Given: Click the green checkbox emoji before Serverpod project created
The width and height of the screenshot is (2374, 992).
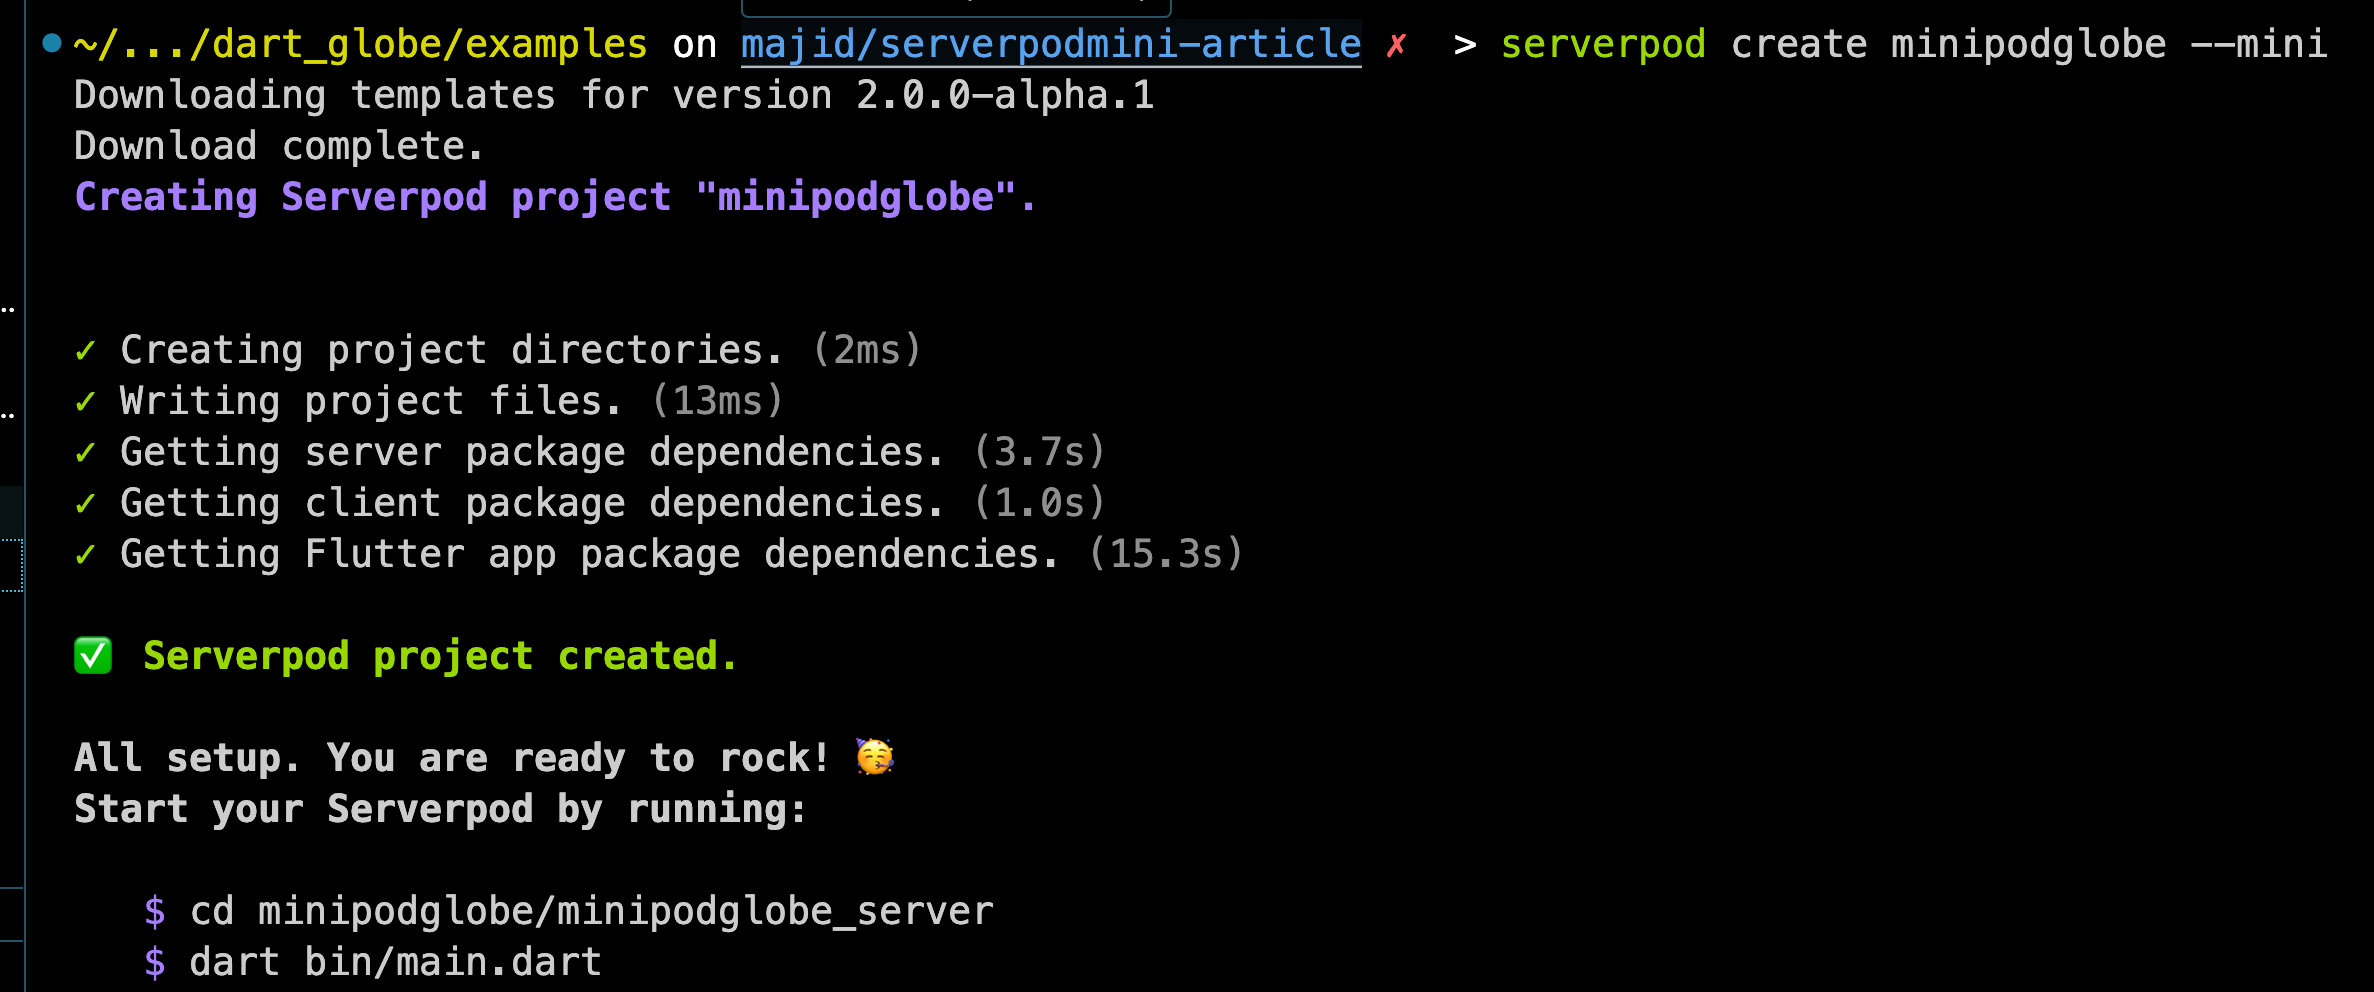Looking at the screenshot, I should click(x=93, y=657).
